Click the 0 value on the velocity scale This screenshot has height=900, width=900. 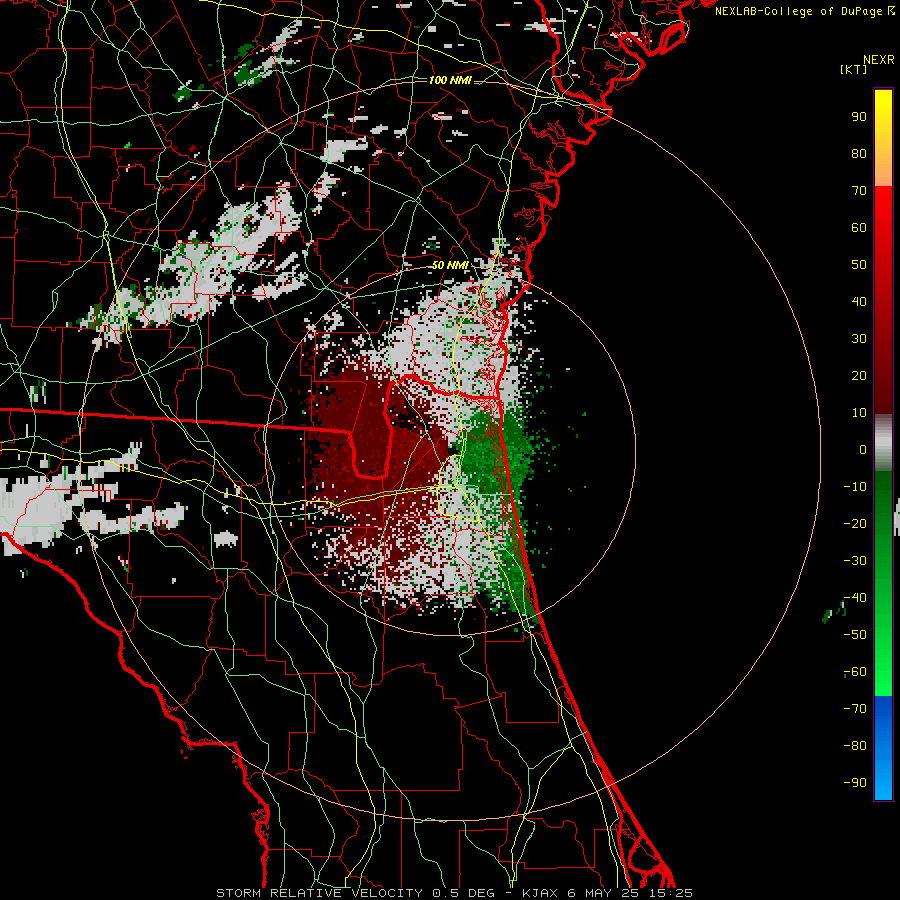tap(863, 450)
